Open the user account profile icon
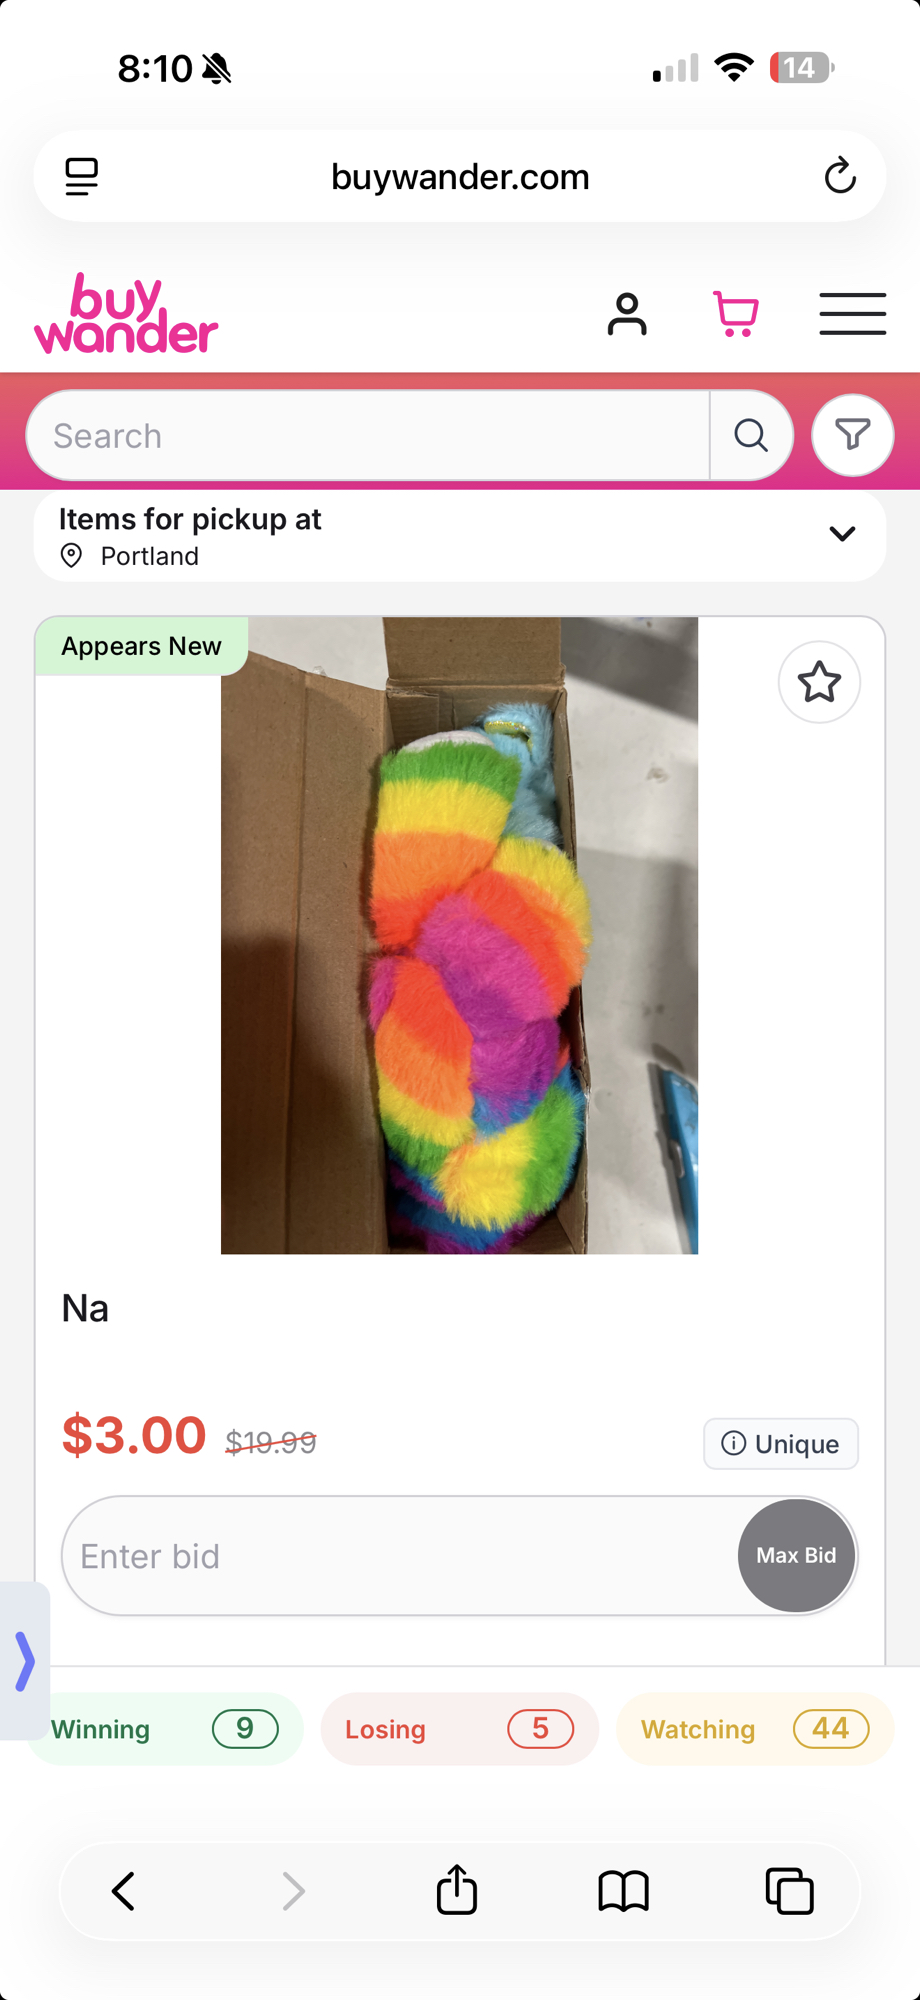This screenshot has height=2000, width=920. click(x=627, y=314)
